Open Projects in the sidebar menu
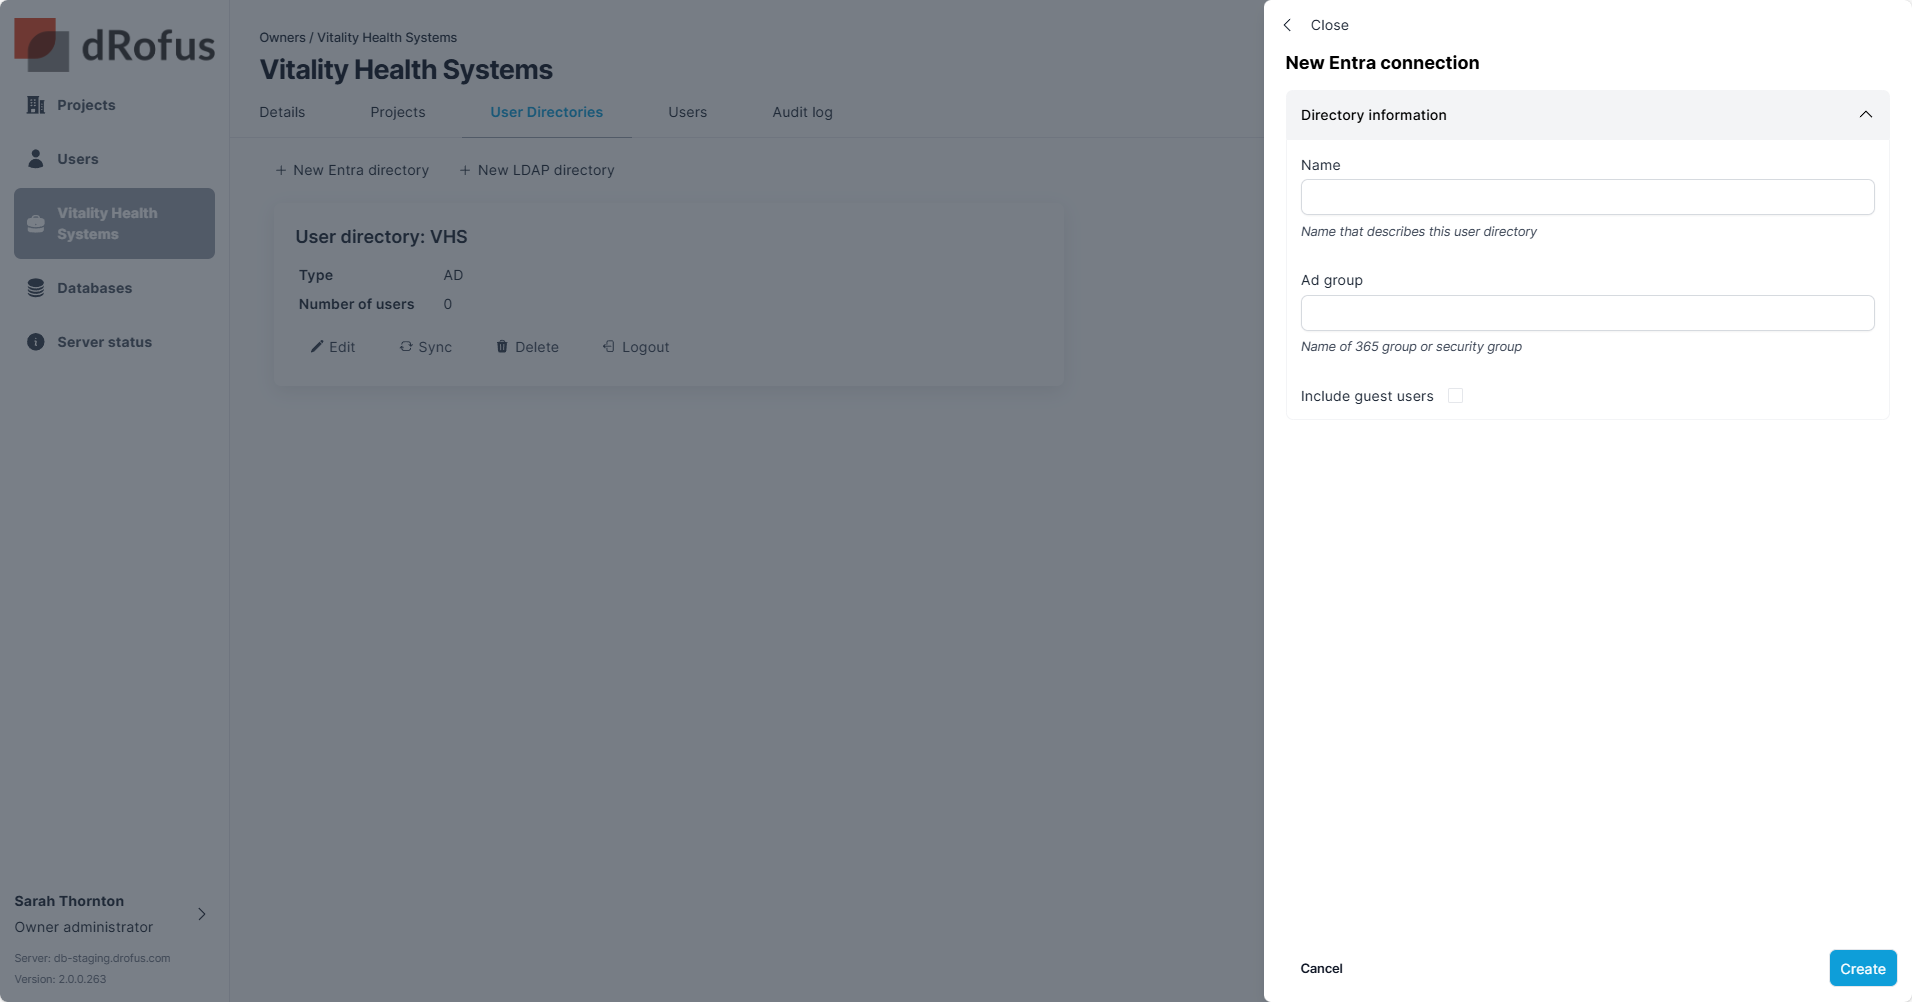Screen dimensions: 1912x1002 [86, 105]
